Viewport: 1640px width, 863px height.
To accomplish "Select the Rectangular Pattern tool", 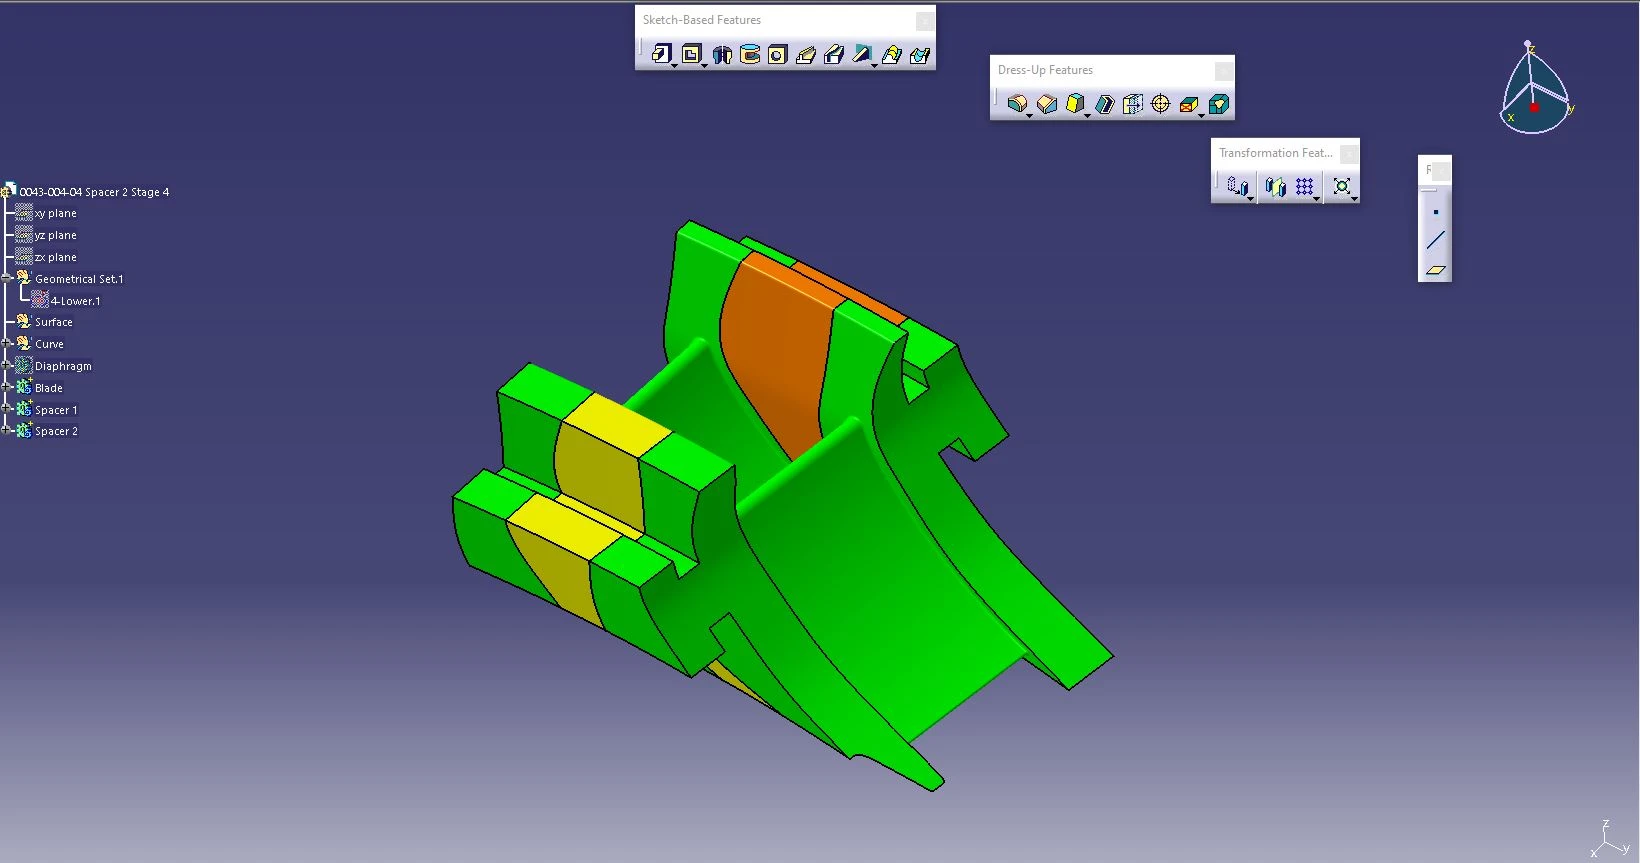I will point(1304,187).
